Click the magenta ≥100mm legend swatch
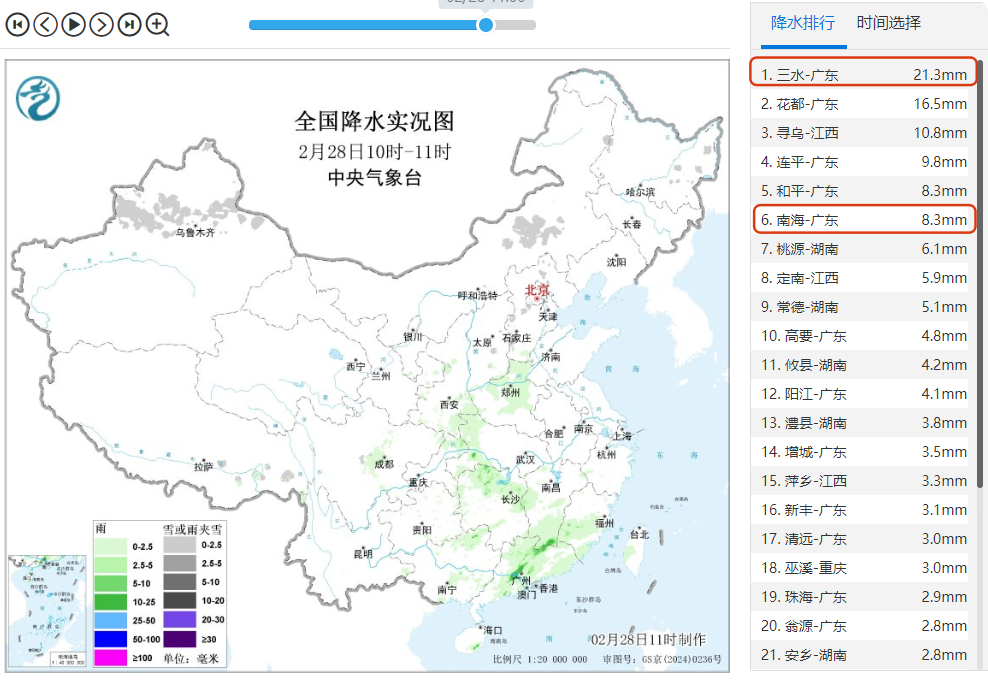The image size is (988, 682). pos(110,658)
